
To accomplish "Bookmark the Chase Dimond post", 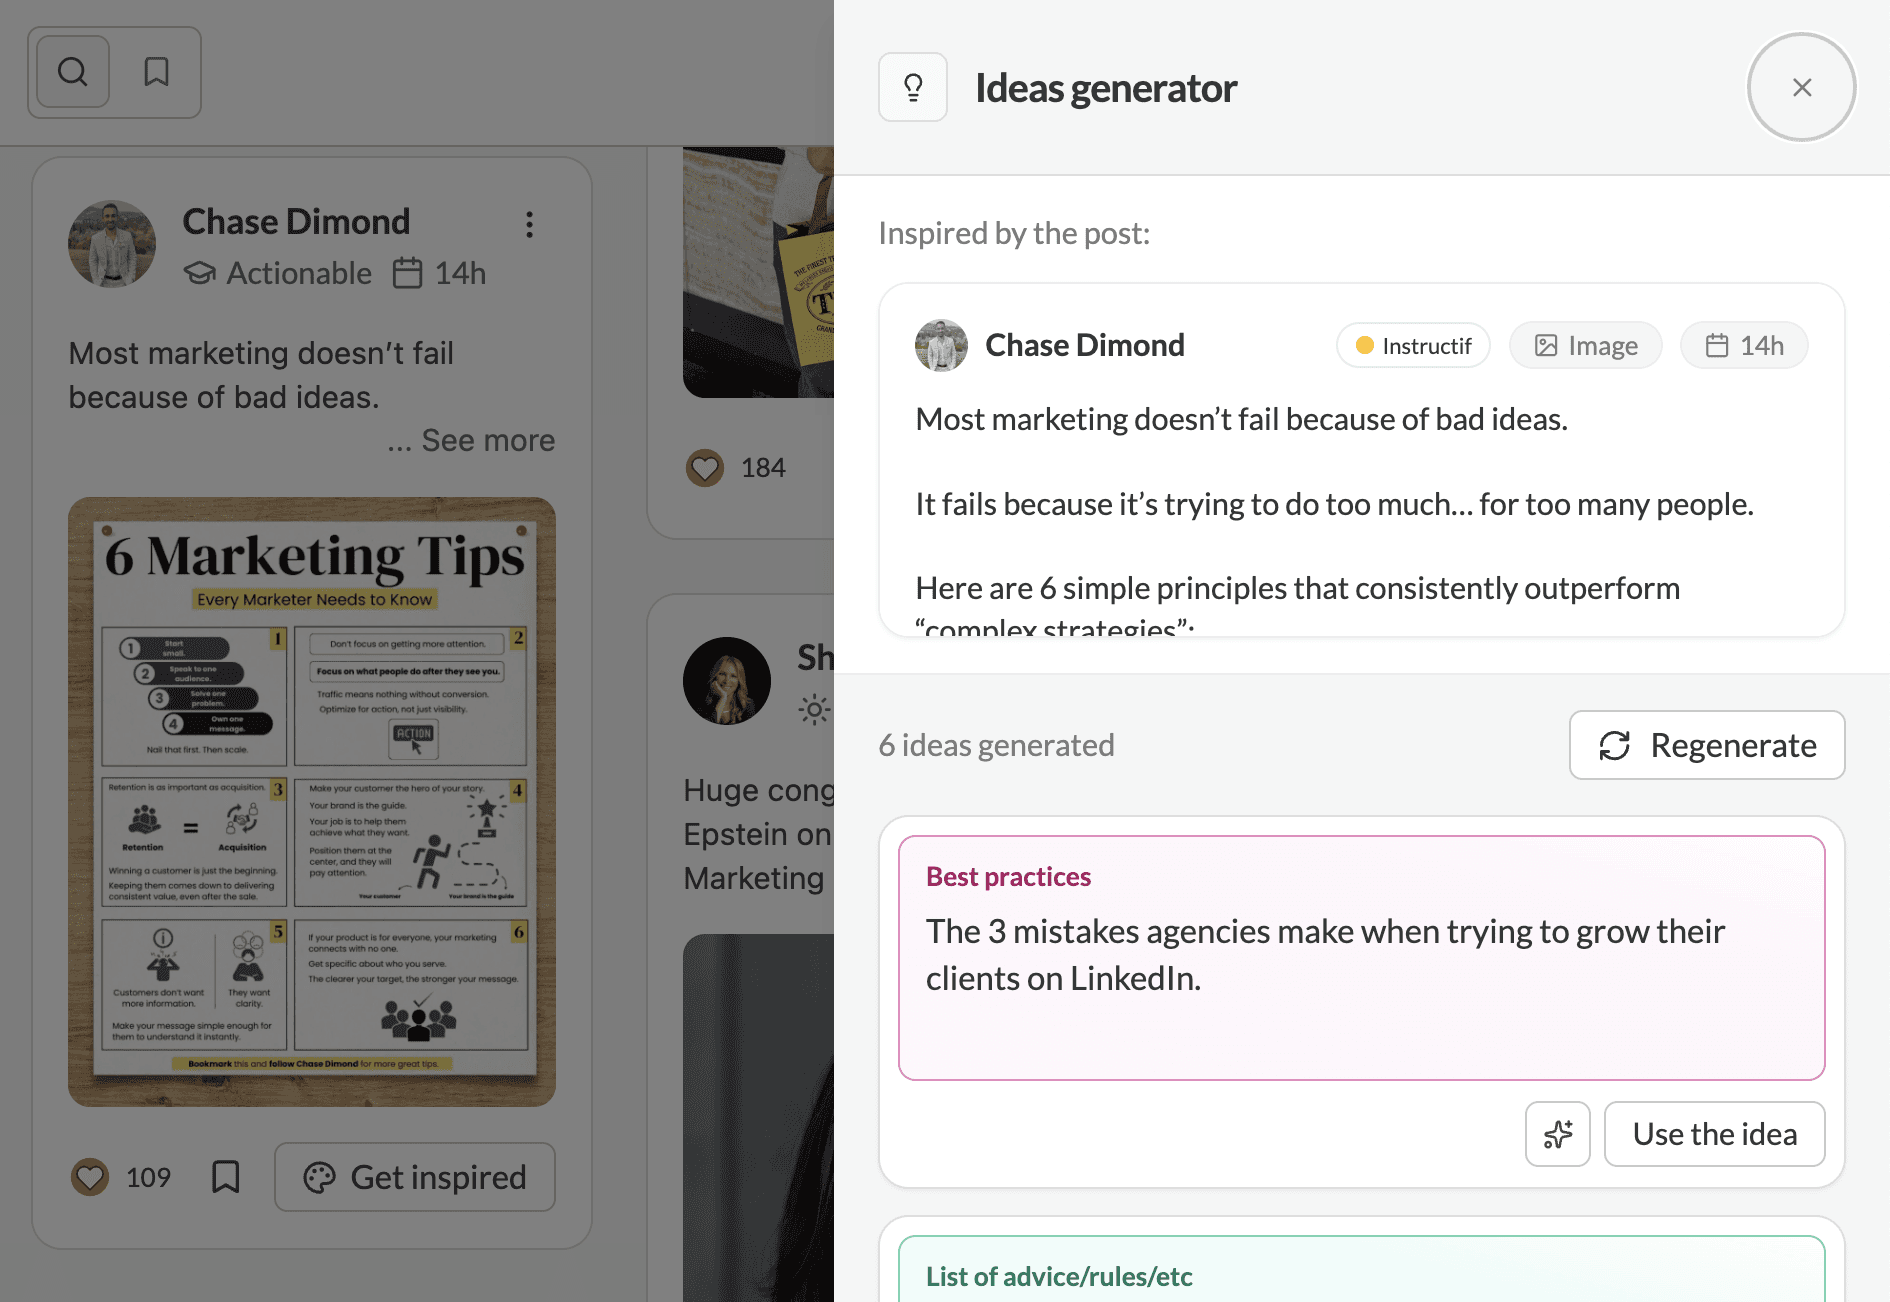I will [x=226, y=1177].
